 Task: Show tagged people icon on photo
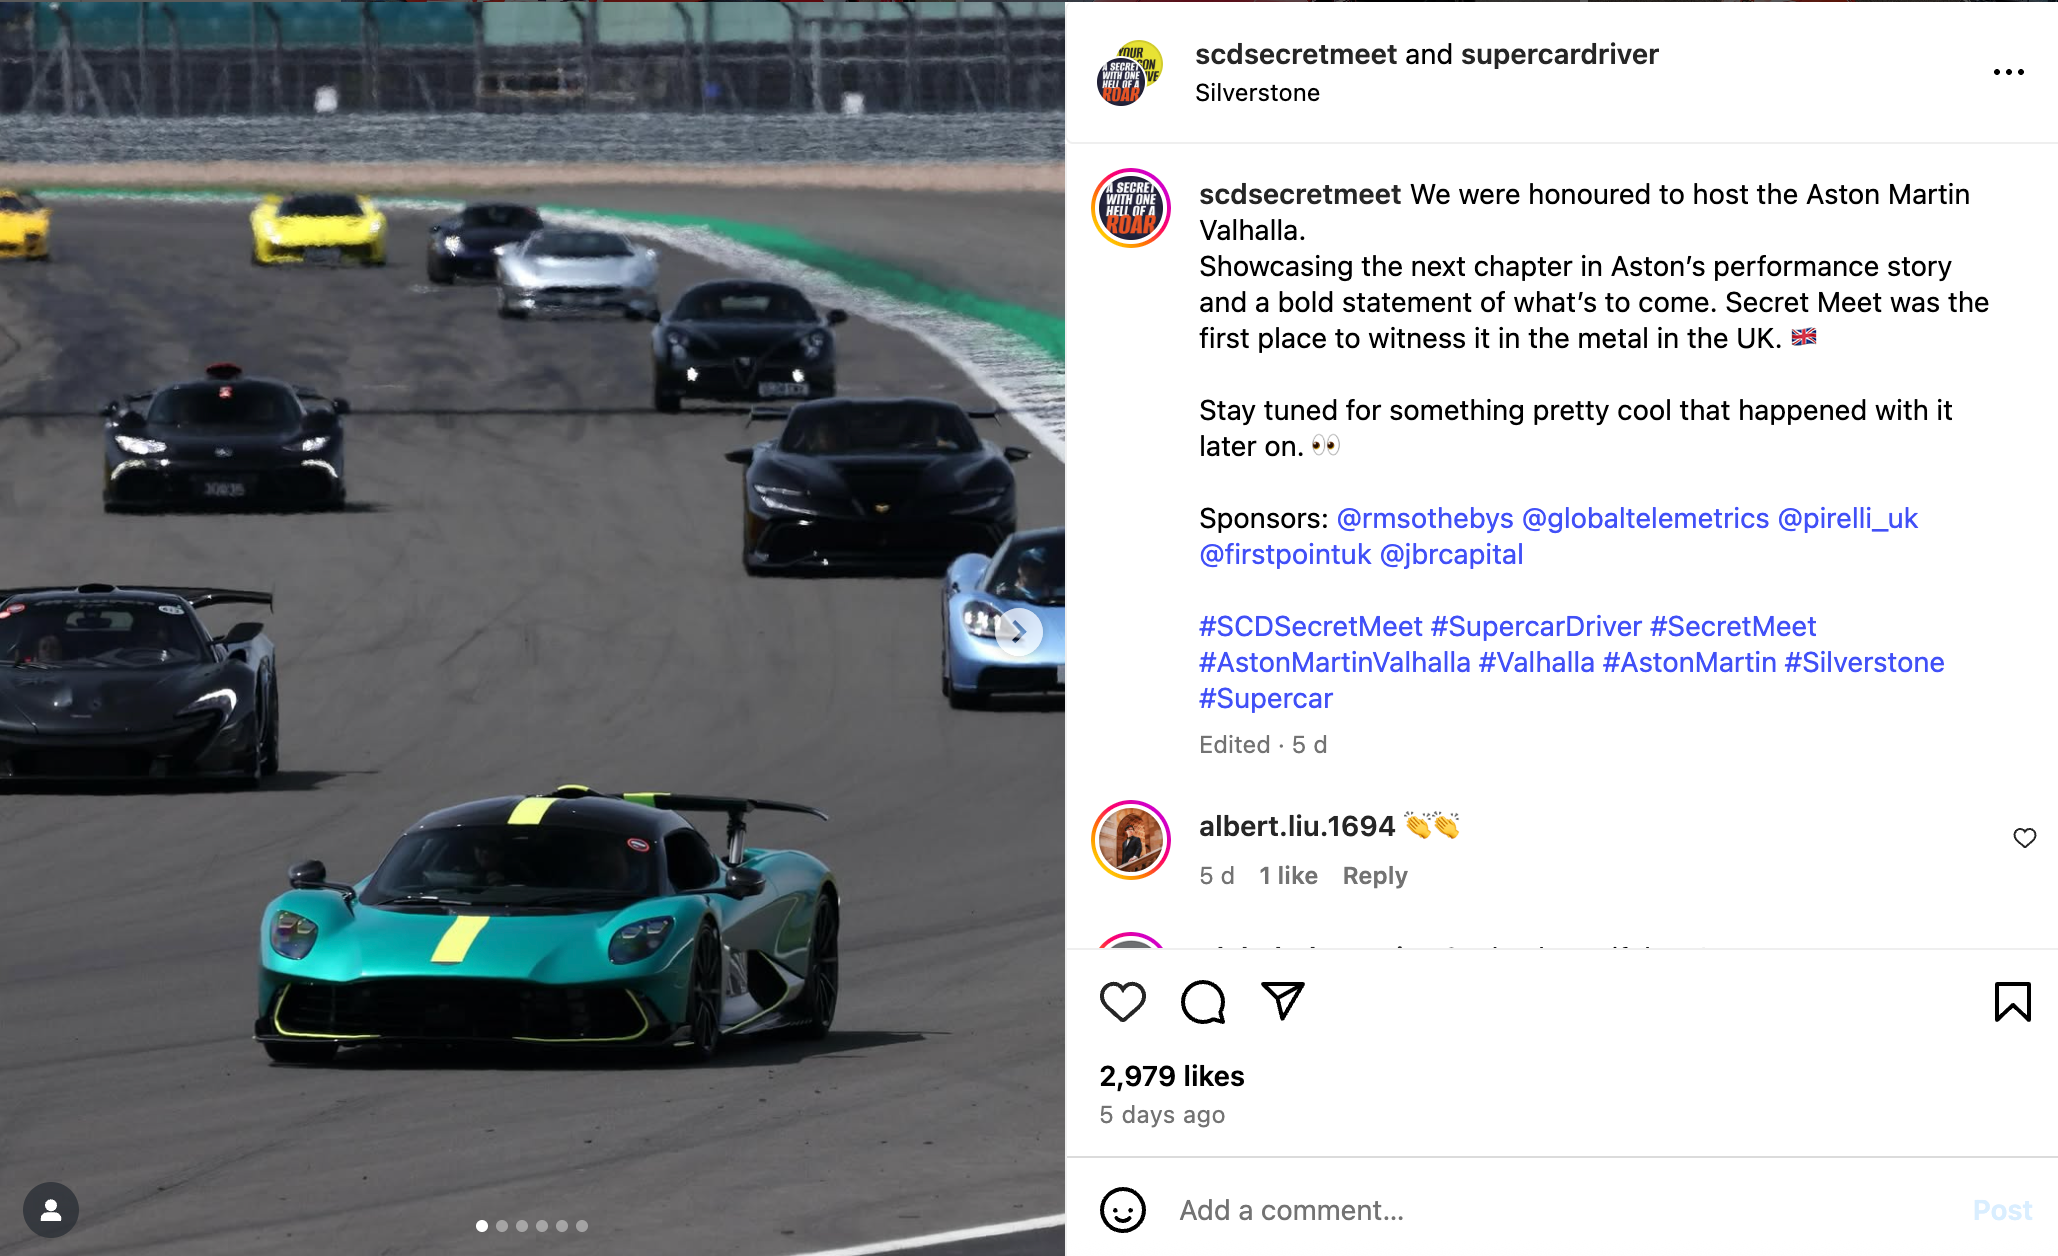pos(51,1210)
